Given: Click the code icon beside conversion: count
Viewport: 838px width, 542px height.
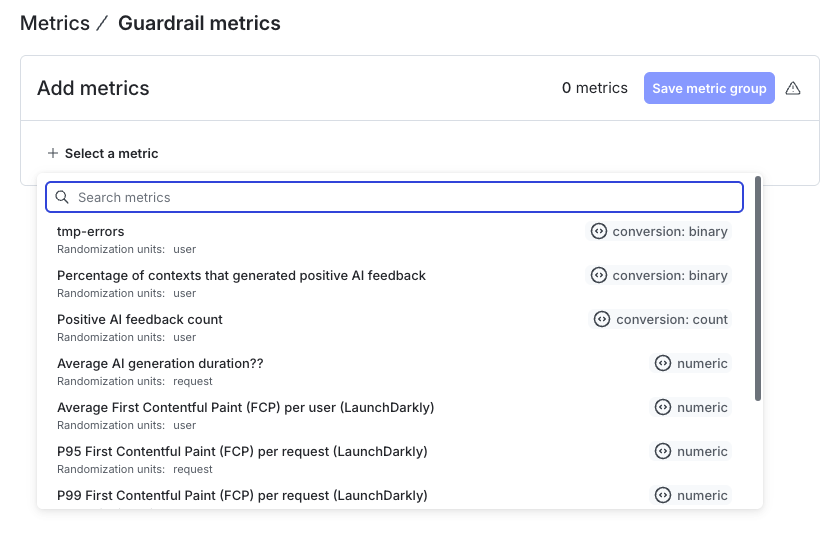Looking at the screenshot, I should [602, 319].
